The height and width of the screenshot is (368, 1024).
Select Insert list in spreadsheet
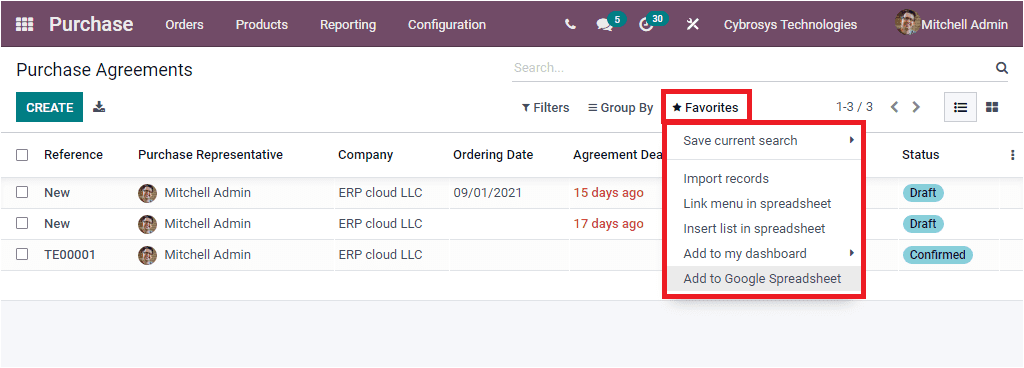754,228
